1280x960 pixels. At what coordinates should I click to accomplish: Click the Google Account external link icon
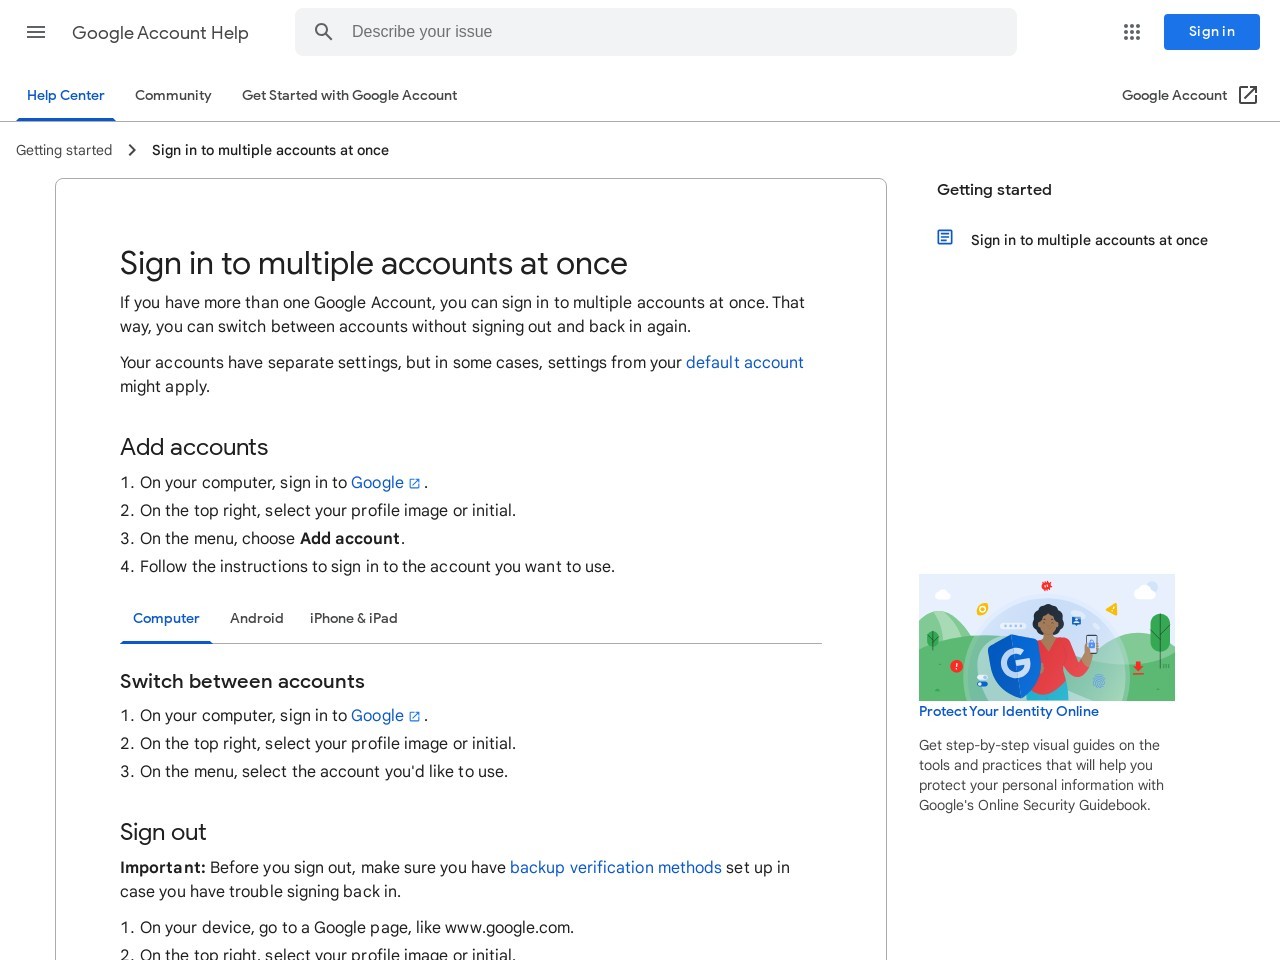click(x=1248, y=95)
